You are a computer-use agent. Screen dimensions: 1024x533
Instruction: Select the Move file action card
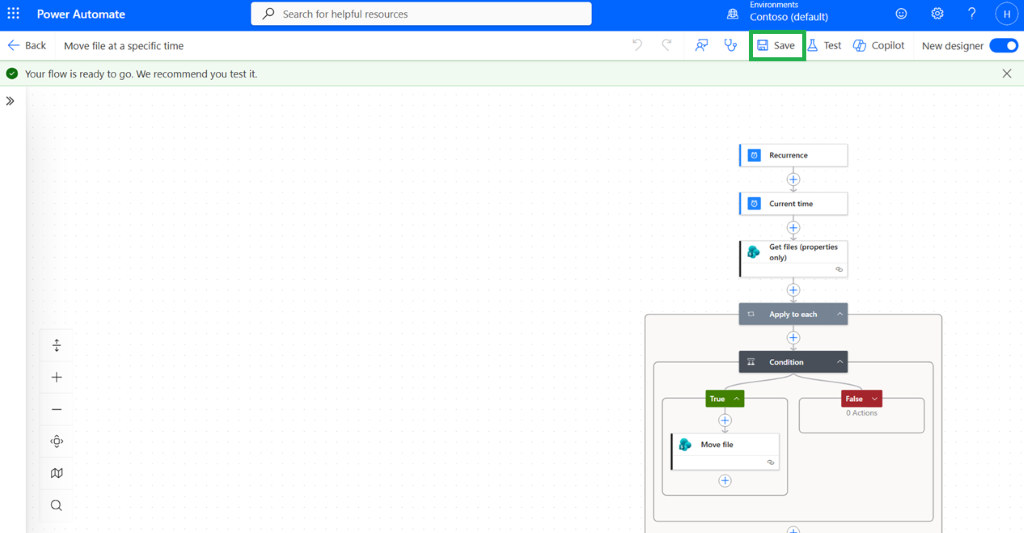(725, 451)
